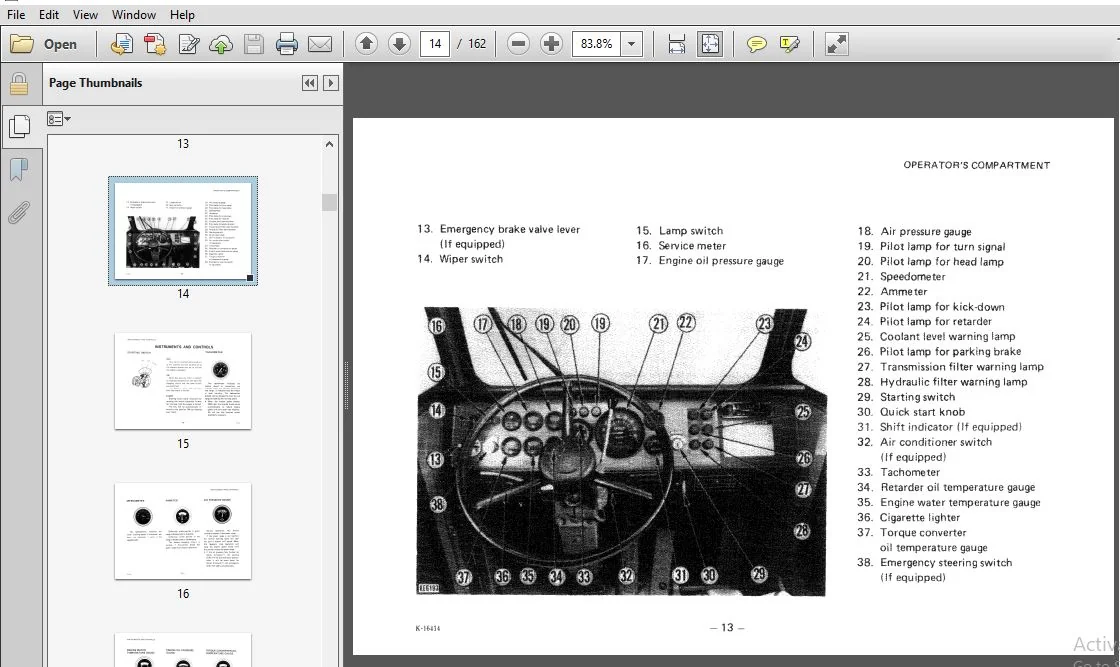Click the upload to cloud icon

click(221, 44)
